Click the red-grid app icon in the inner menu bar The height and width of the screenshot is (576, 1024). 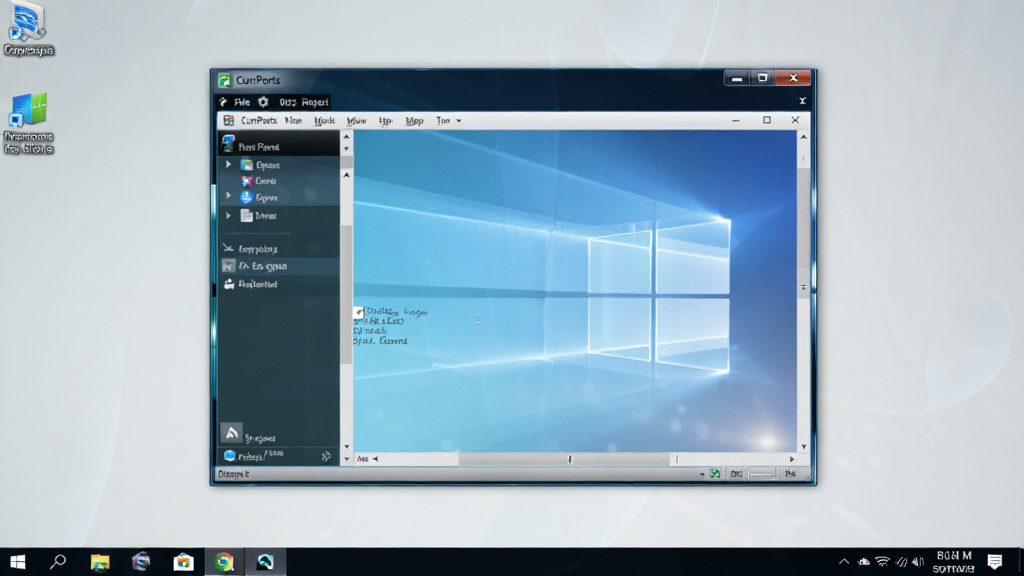tap(229, 120)
